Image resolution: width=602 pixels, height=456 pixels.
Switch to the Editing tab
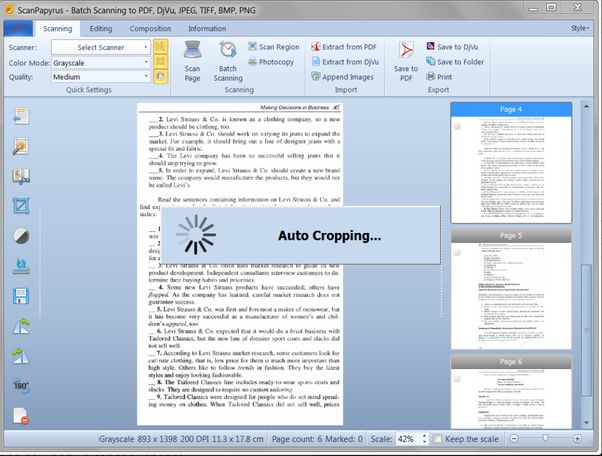click(x=101, y=29)
